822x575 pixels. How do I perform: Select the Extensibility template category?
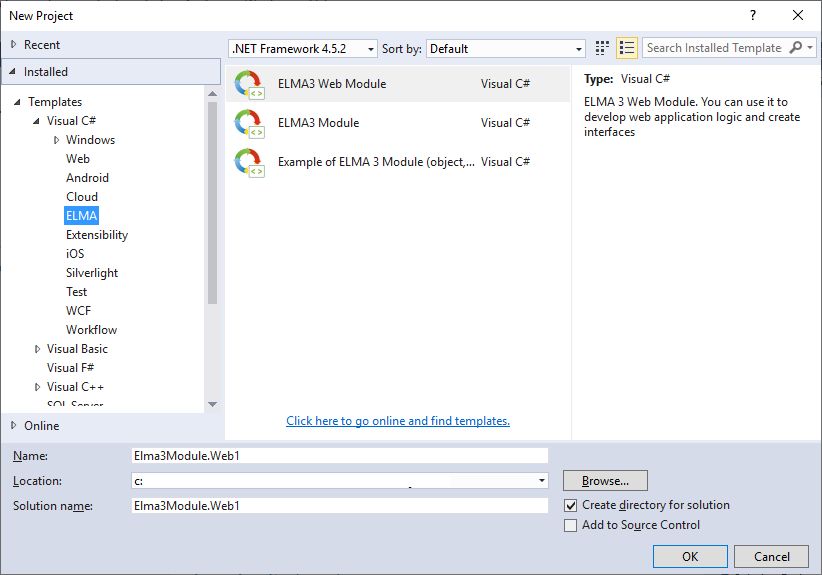[97, 235]
